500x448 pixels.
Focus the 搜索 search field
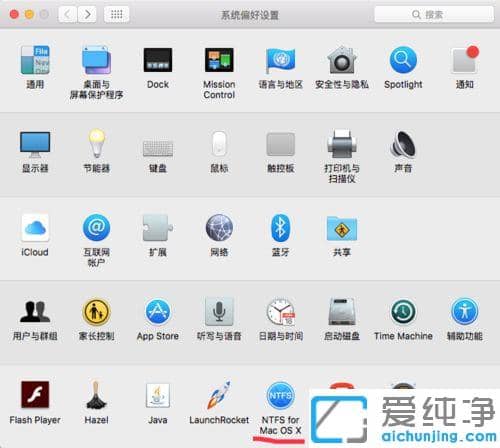coord(434,14)
